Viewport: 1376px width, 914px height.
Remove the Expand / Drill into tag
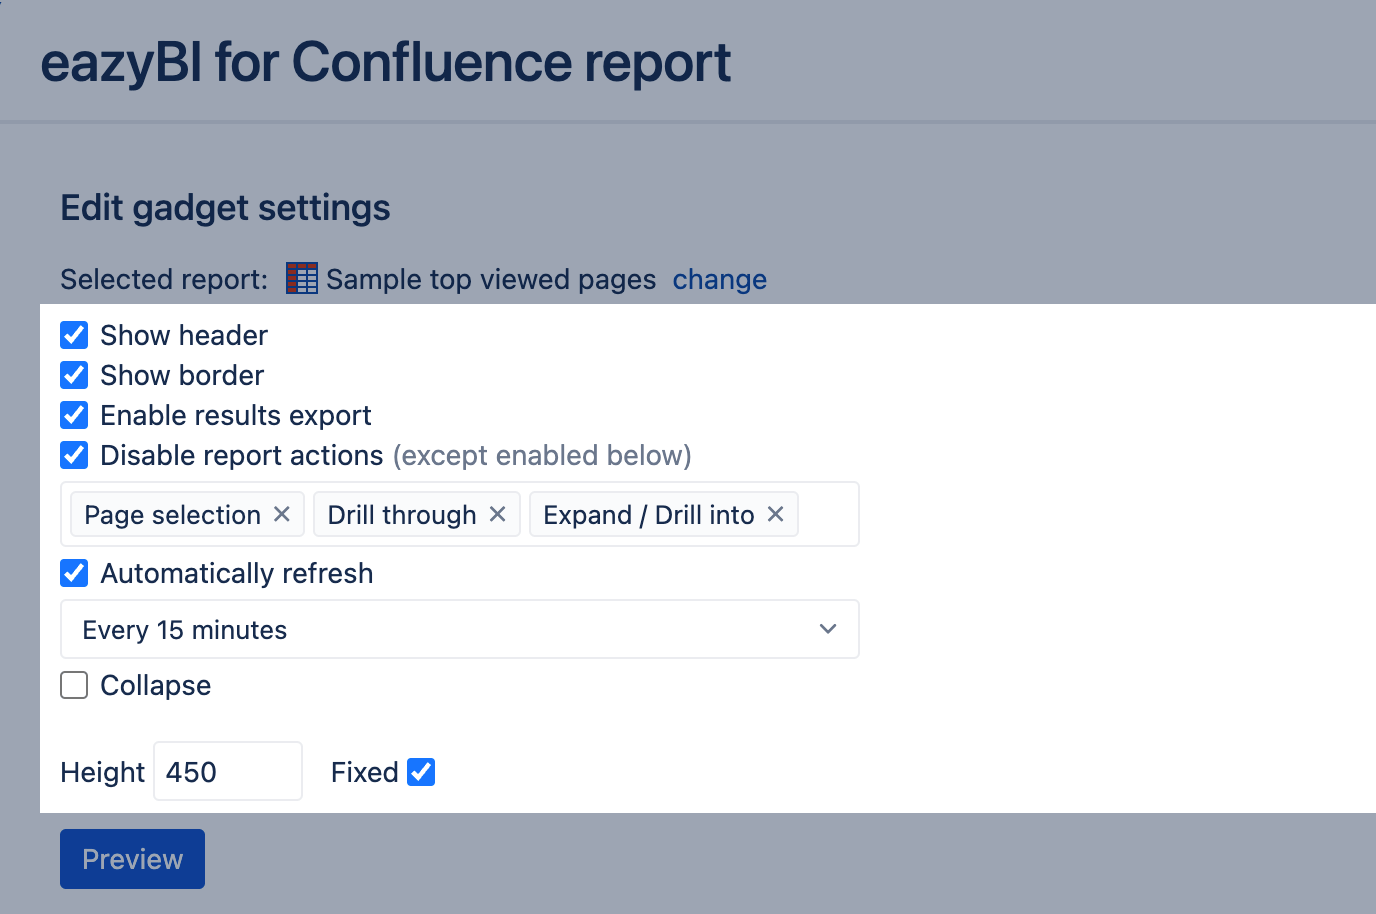(775, 514)
